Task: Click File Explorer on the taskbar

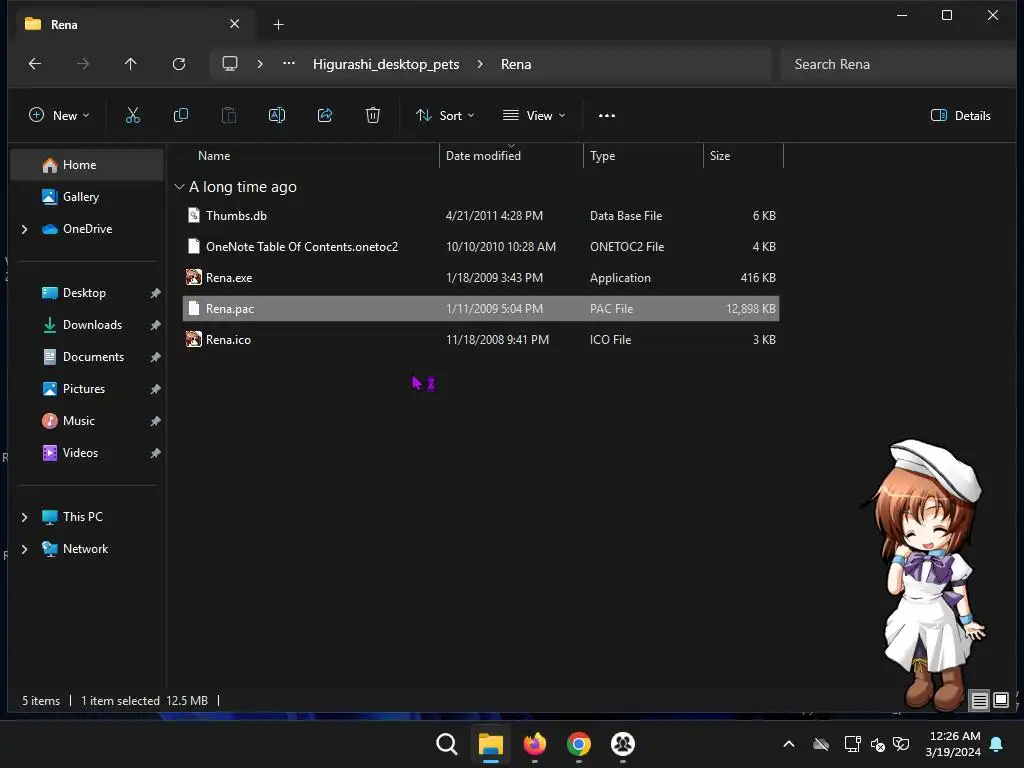Action: coord(490,744)
